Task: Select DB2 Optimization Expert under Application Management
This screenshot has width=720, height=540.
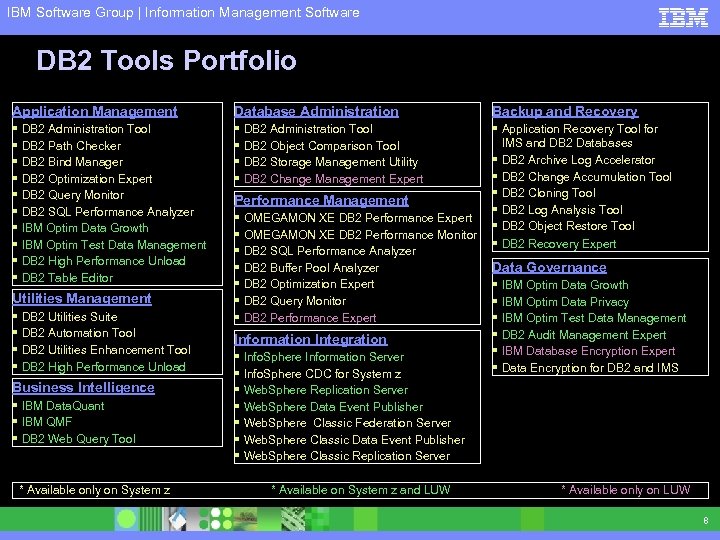Action: pos(87,179)
